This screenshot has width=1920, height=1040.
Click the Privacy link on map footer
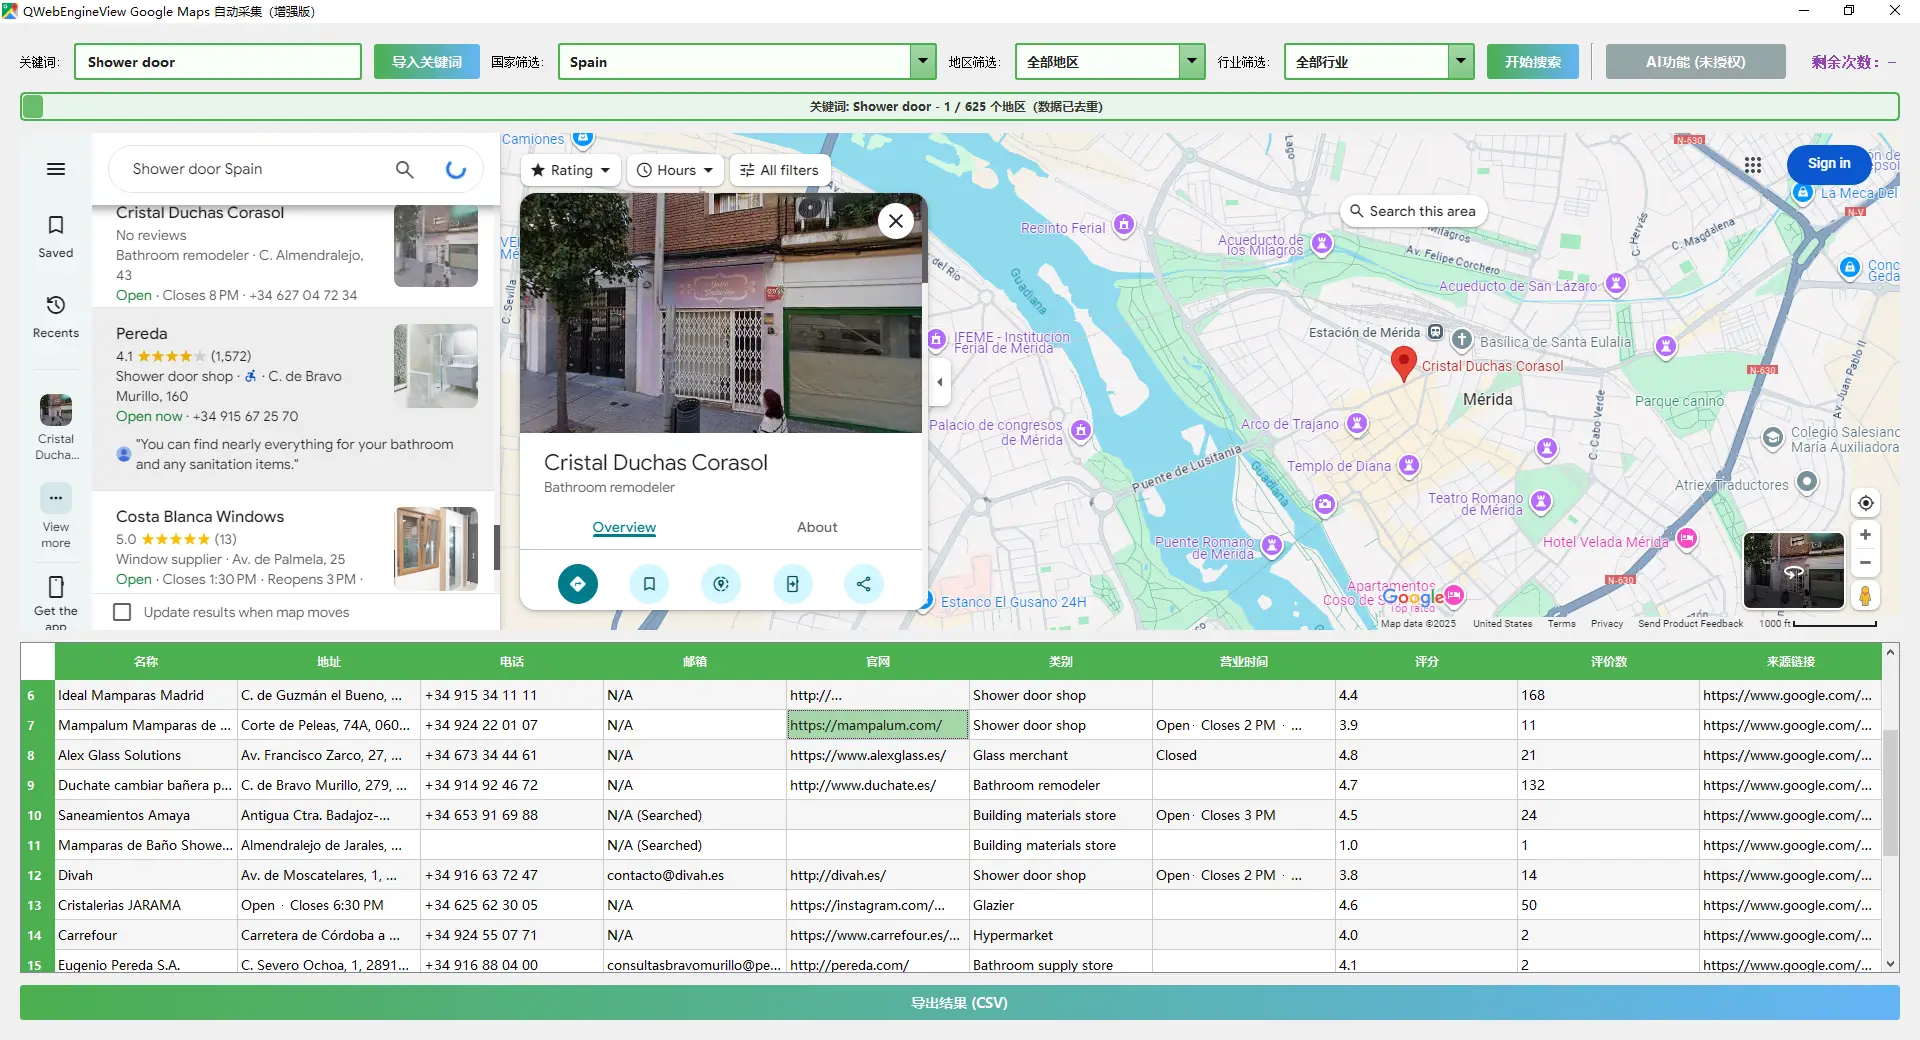1607,624
